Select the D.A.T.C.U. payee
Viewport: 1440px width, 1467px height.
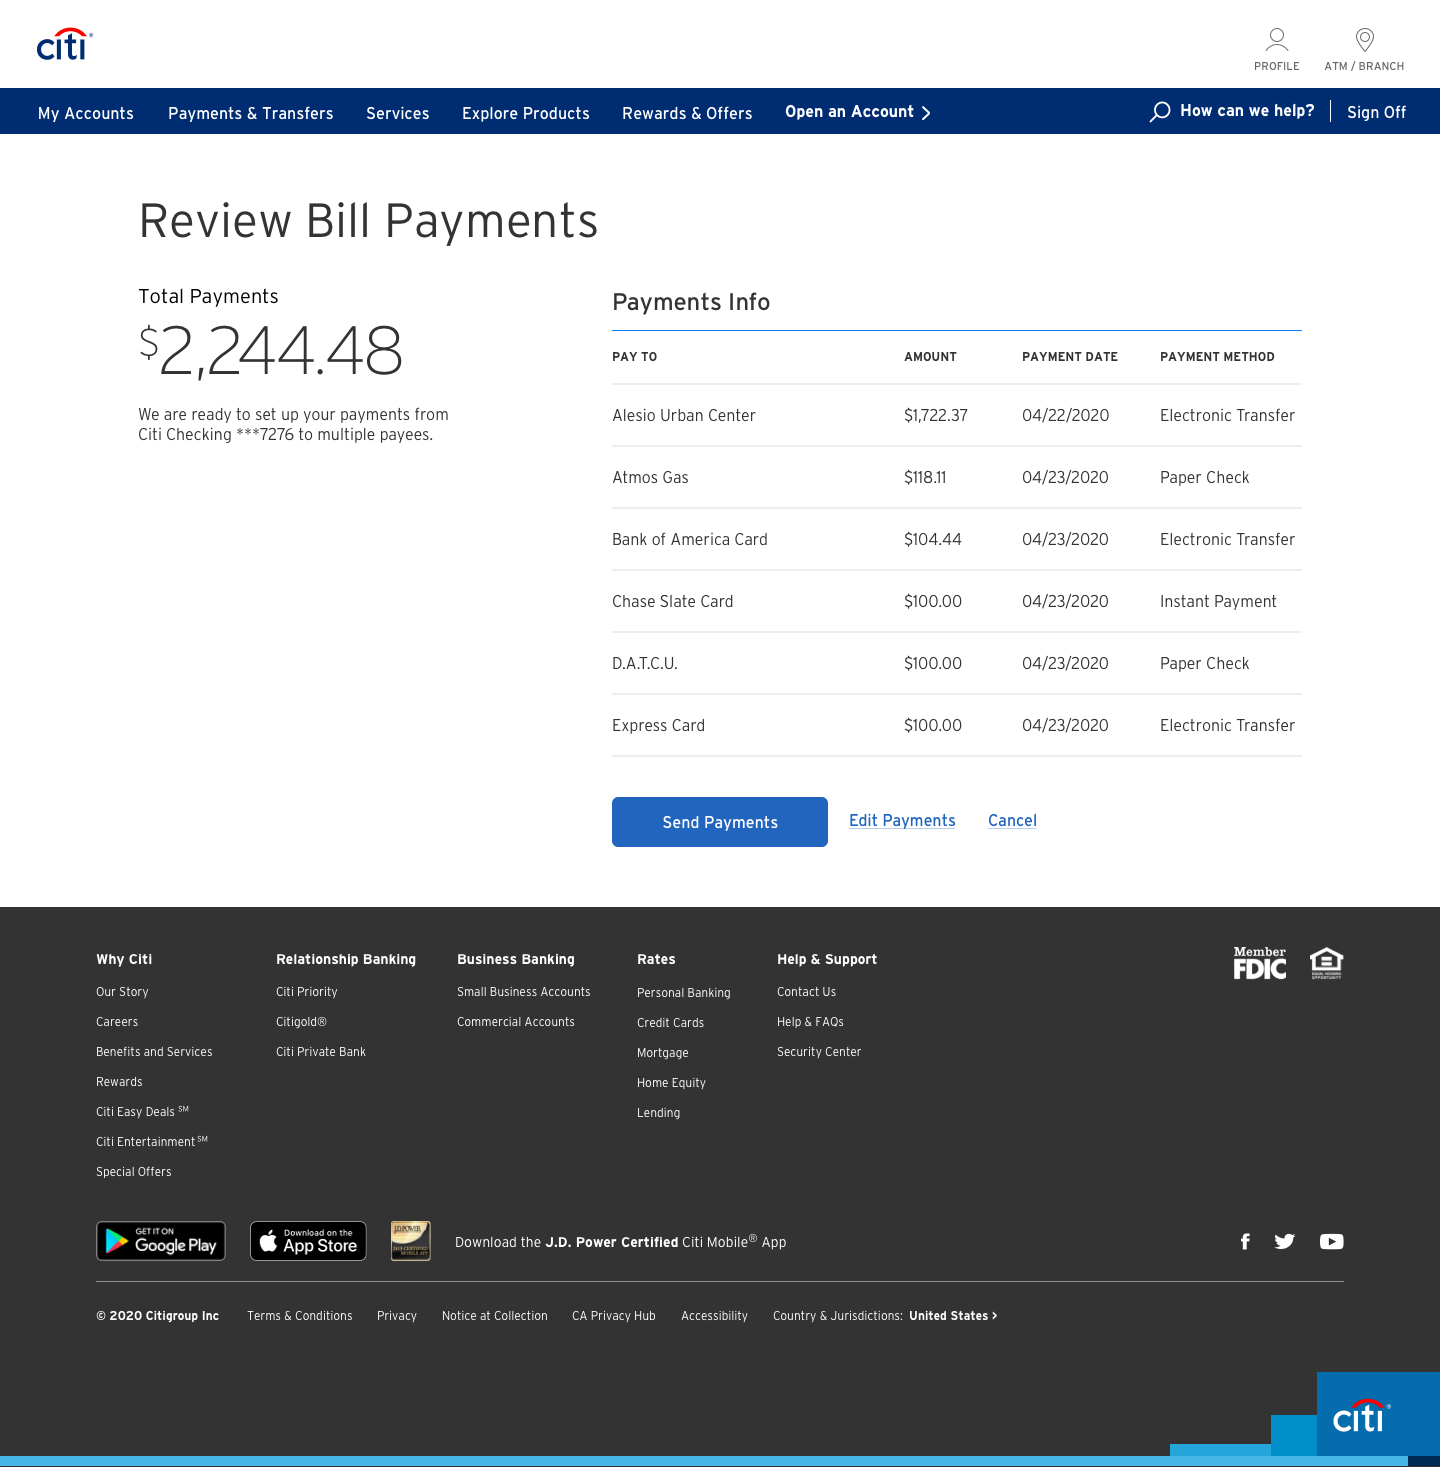[645, 664]
